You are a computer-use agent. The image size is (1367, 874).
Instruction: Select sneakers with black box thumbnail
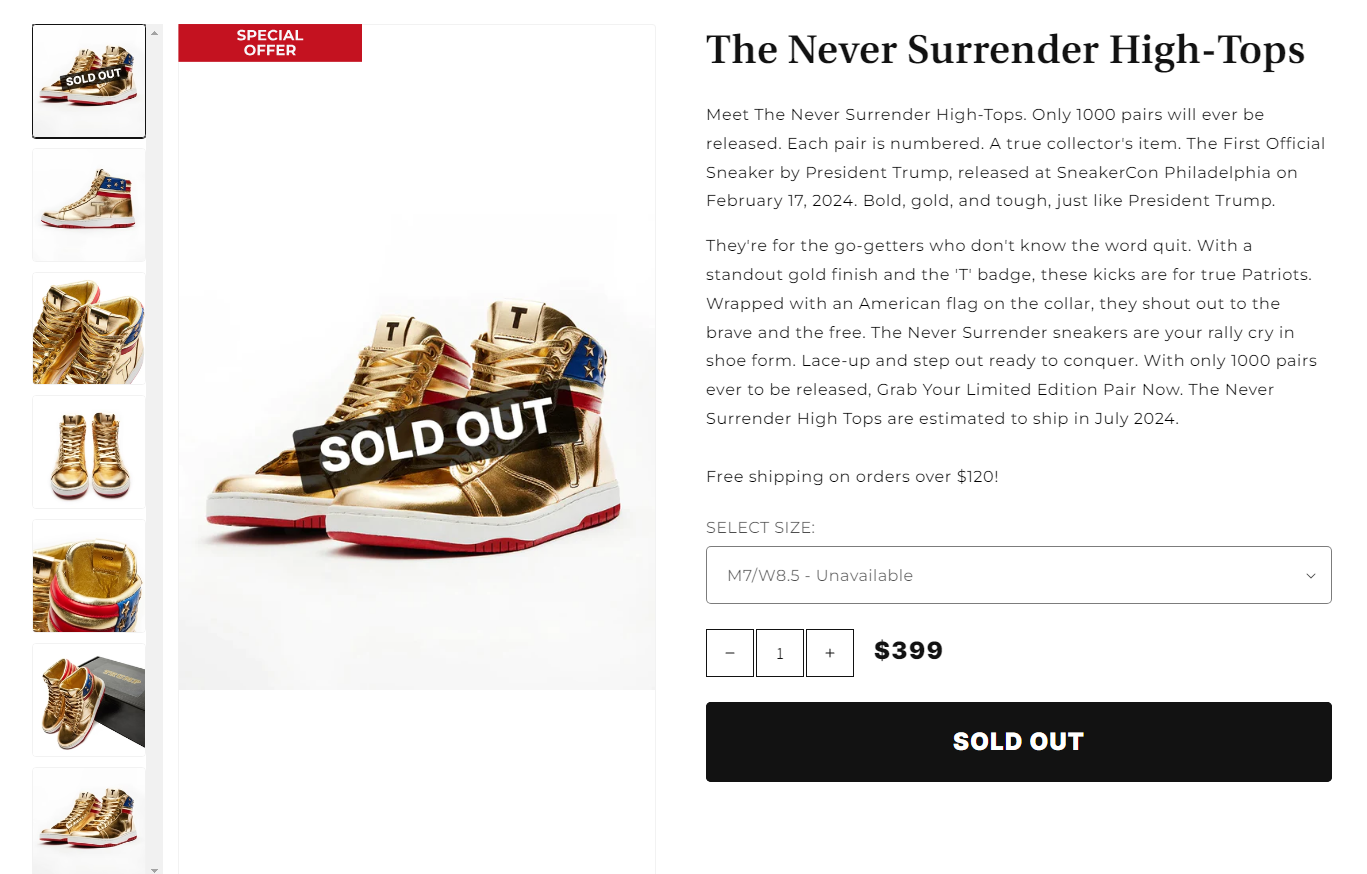89,700
